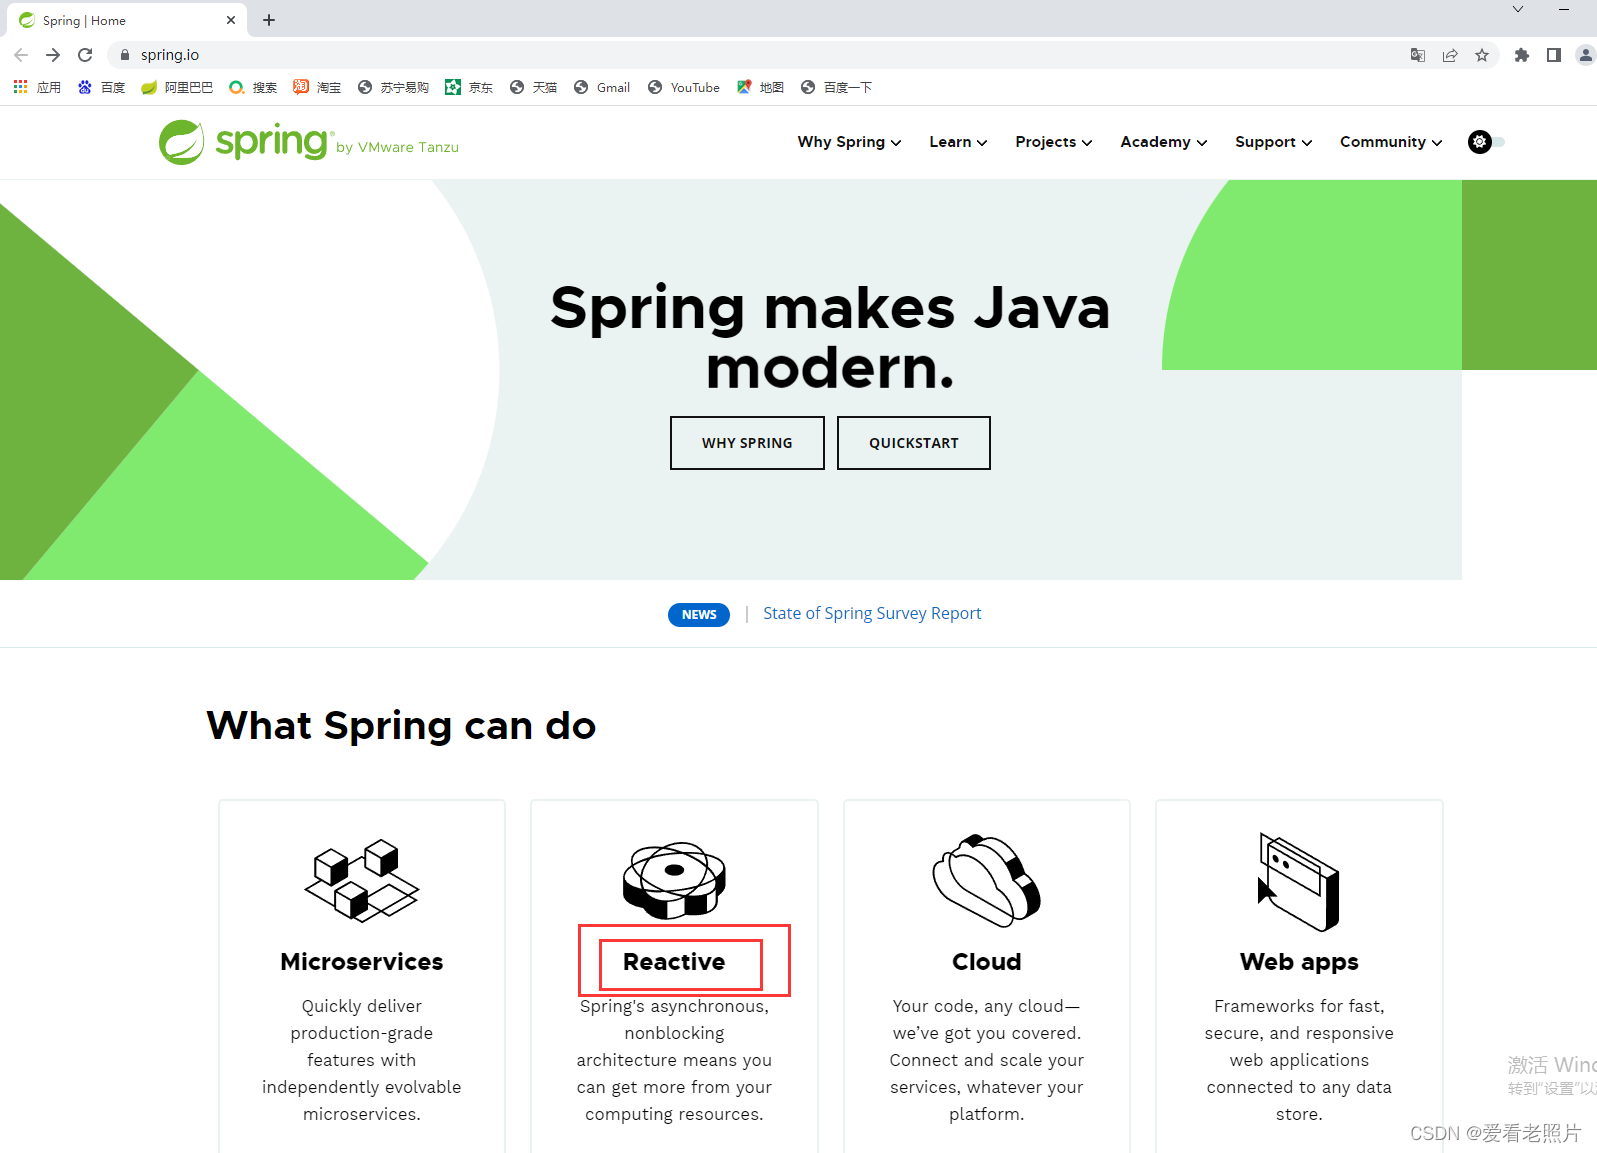Toggle the dark mode theme switch
The image size is (1597, 1153).
coord(1486,142)
